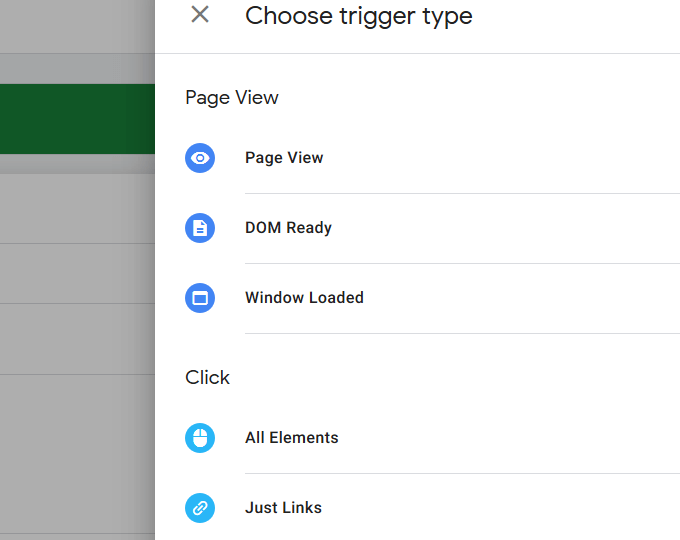The height and width of the screenshot is (540, 680).
Task: Click the Page View eye icon
Action: point(200,158)
